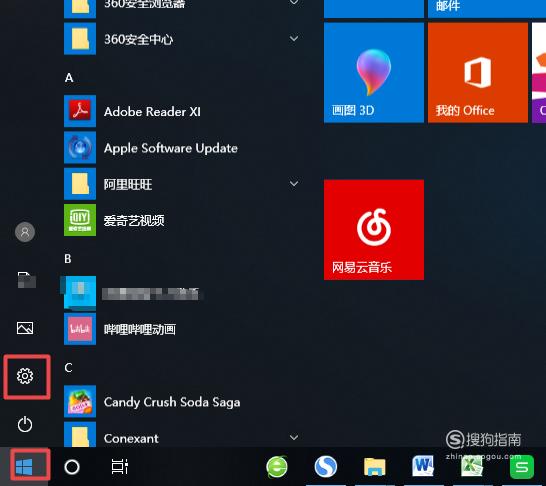Click the Adobe Reader XI icon
546x486 pixels.
80,111
